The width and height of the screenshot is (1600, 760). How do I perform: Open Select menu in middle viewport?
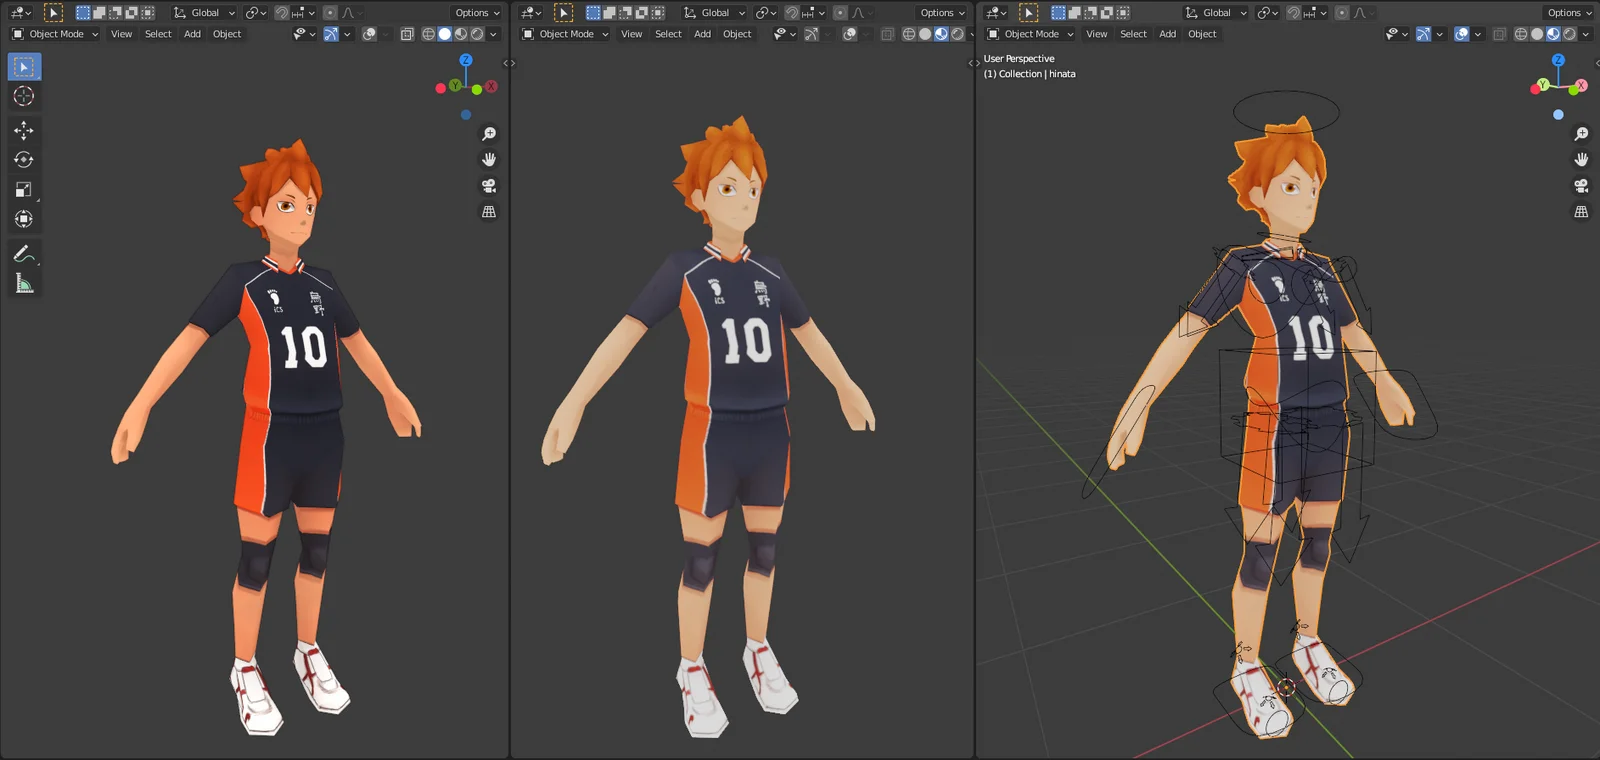click(668, 34)
